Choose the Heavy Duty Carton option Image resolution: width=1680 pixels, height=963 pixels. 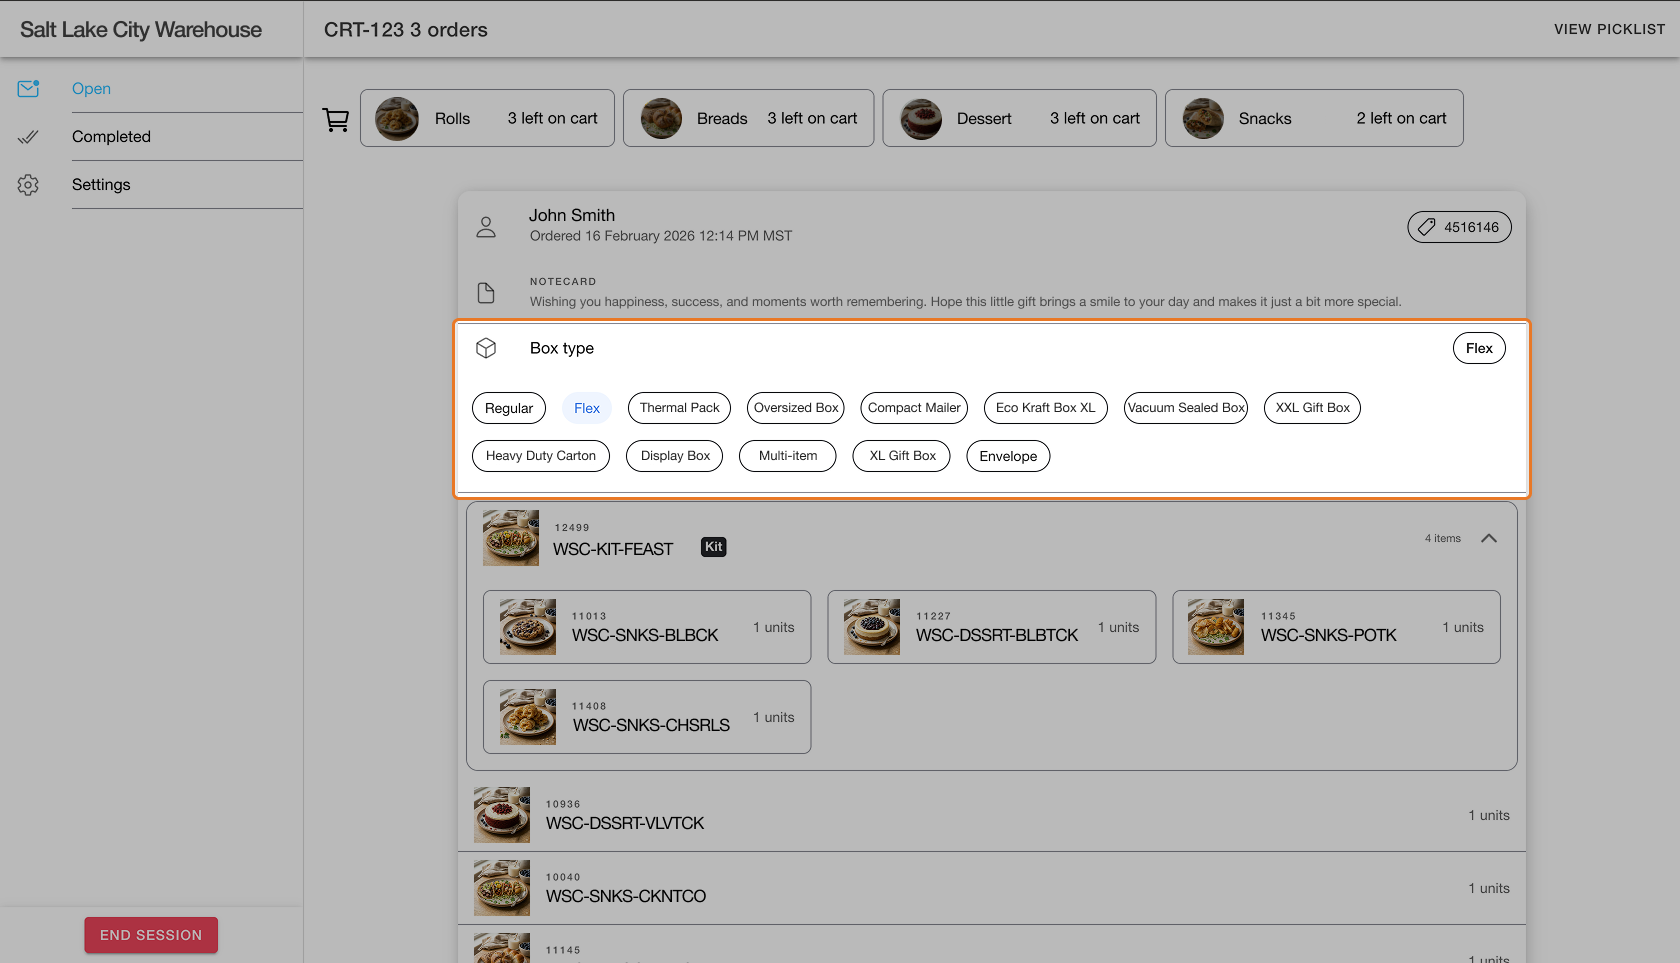541,456
